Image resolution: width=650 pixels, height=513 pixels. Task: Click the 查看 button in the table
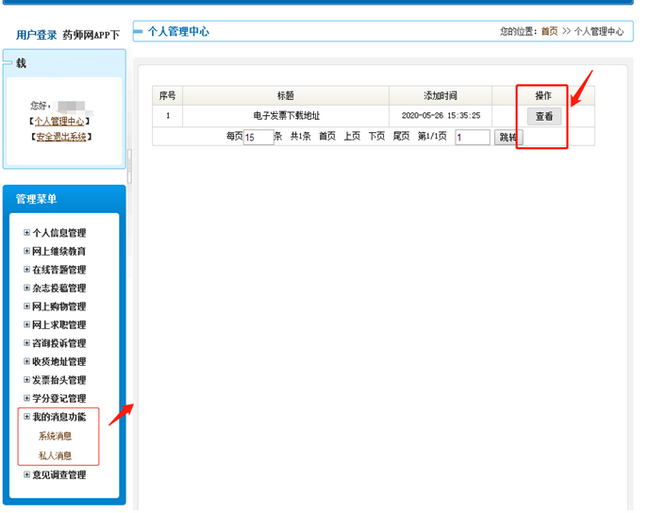544,116
